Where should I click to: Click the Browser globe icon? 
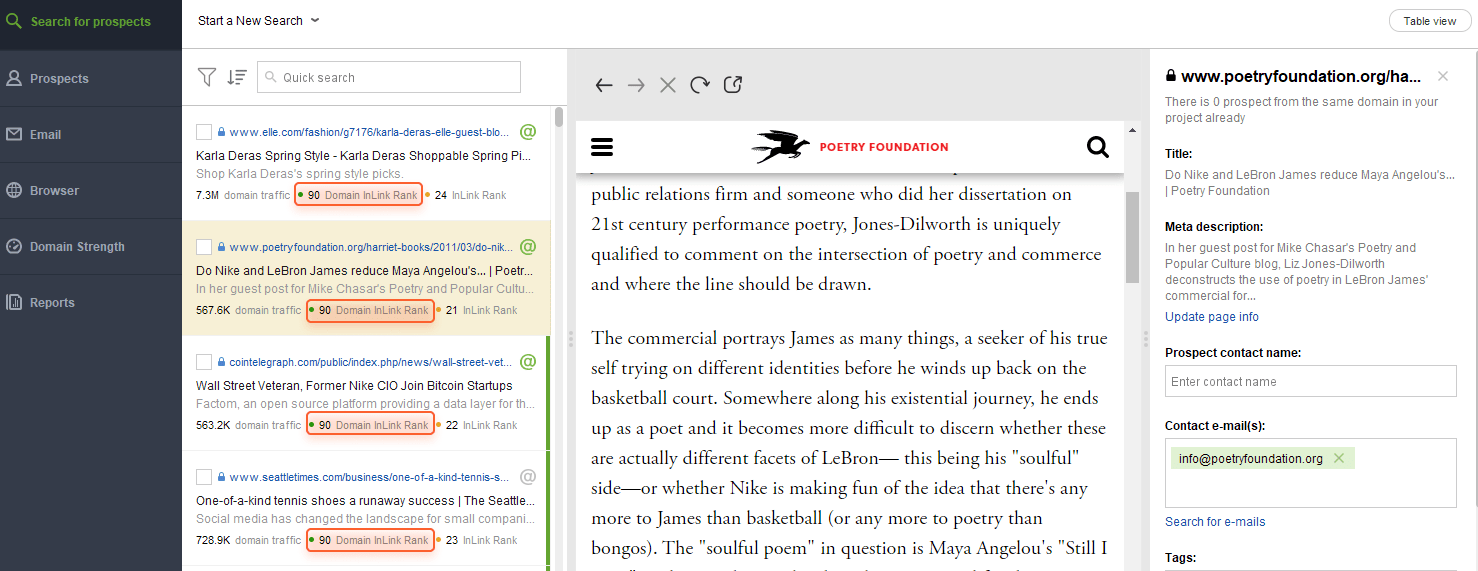point(14,190)
